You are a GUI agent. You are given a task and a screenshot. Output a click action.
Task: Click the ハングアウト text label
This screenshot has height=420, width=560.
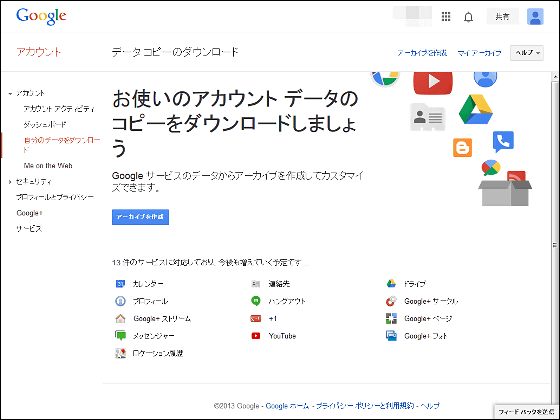(287, 301)
